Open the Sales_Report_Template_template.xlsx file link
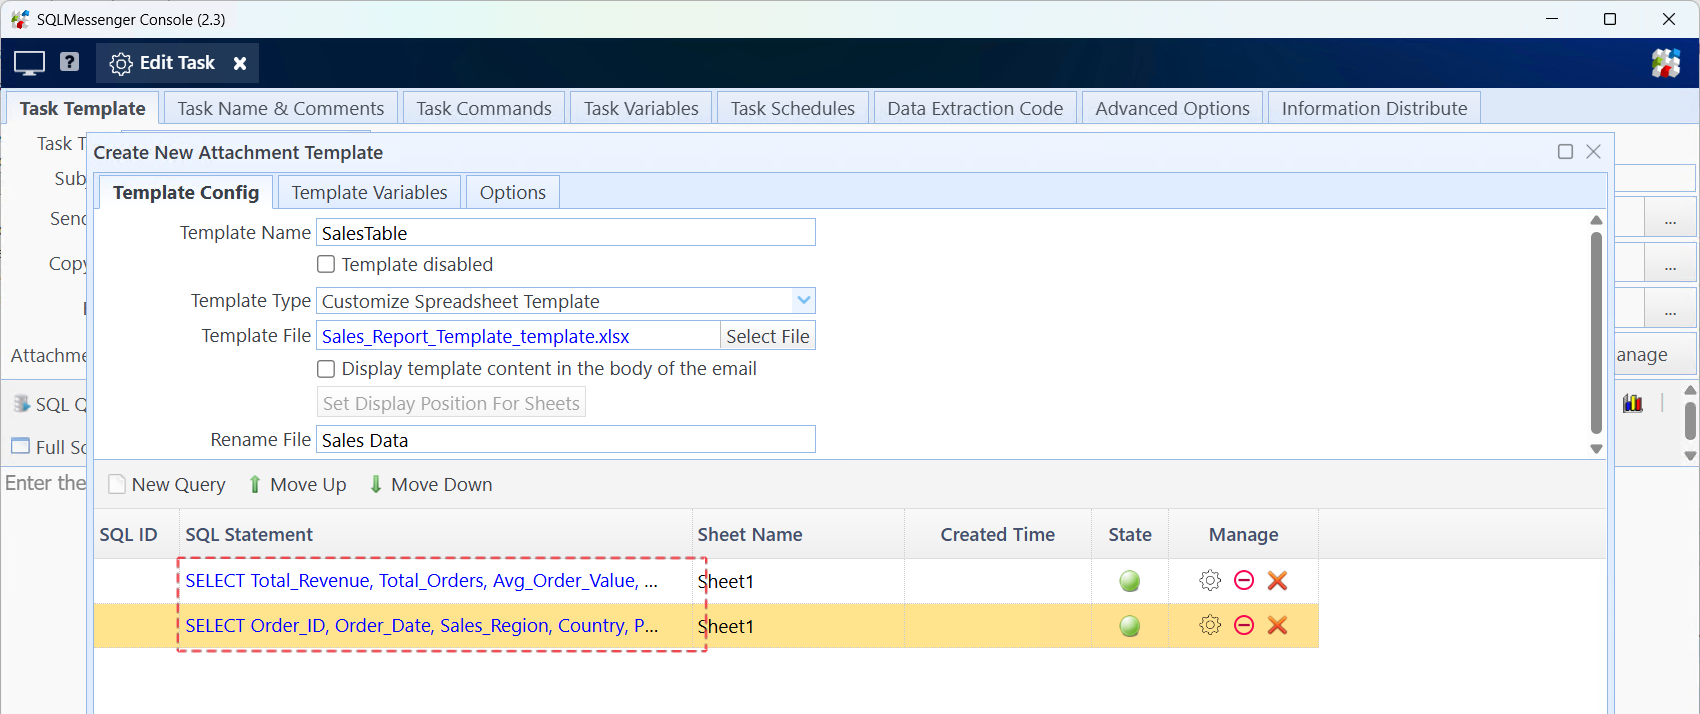 click(x=475, y=336)
